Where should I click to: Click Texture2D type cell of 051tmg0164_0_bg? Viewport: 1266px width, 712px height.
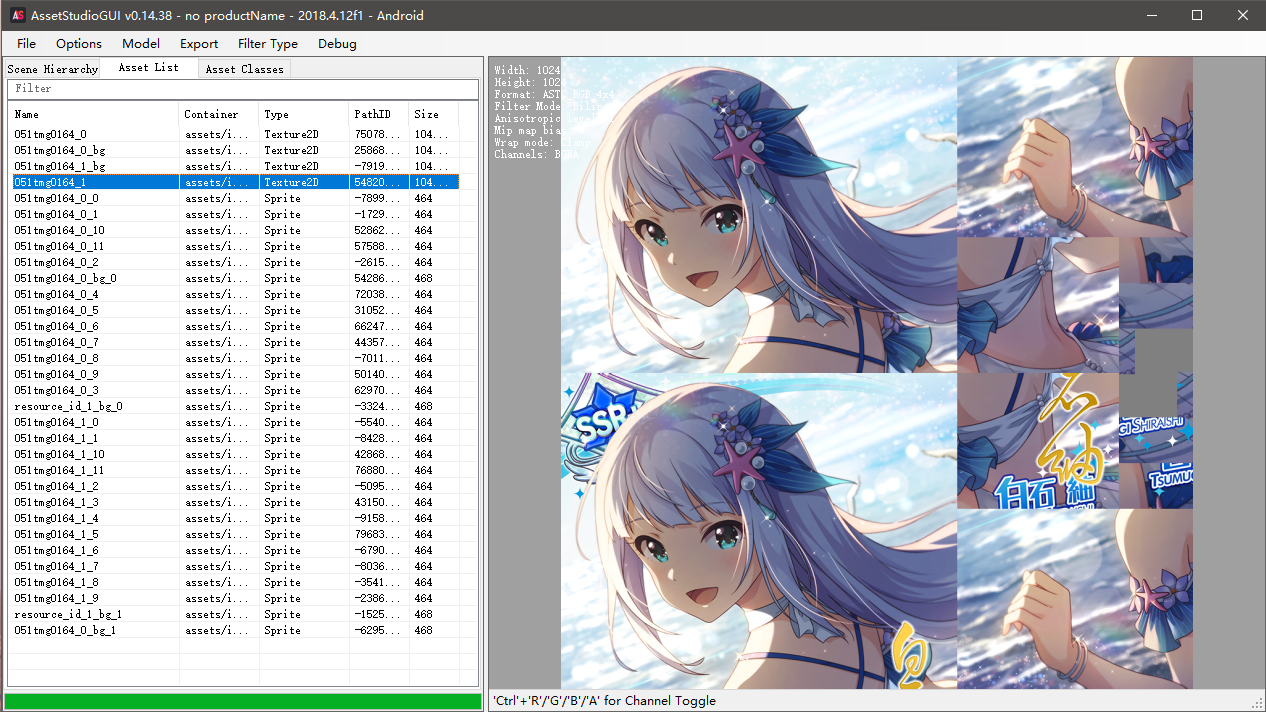click(x=304, y=150)
